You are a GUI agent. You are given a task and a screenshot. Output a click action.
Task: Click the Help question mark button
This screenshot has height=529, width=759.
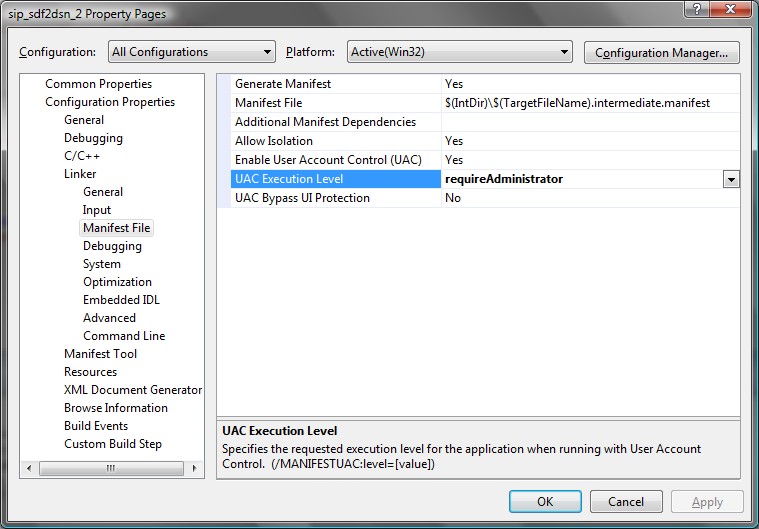point(697,9)
